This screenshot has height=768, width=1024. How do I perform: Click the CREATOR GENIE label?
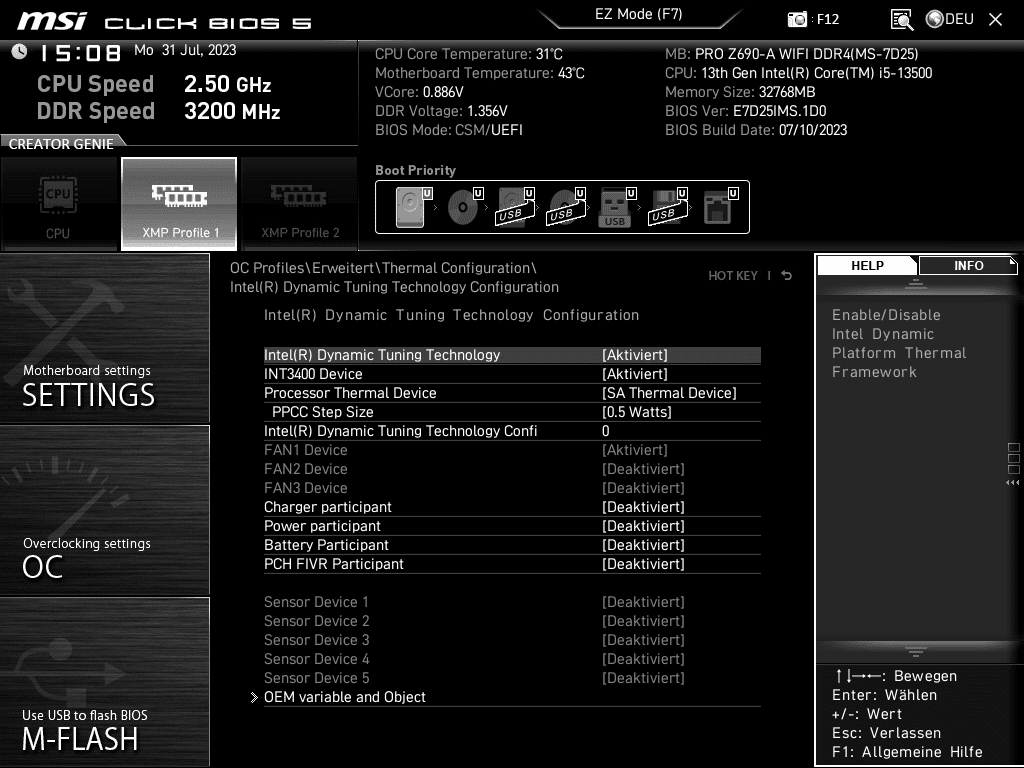(x=61, y=144)
